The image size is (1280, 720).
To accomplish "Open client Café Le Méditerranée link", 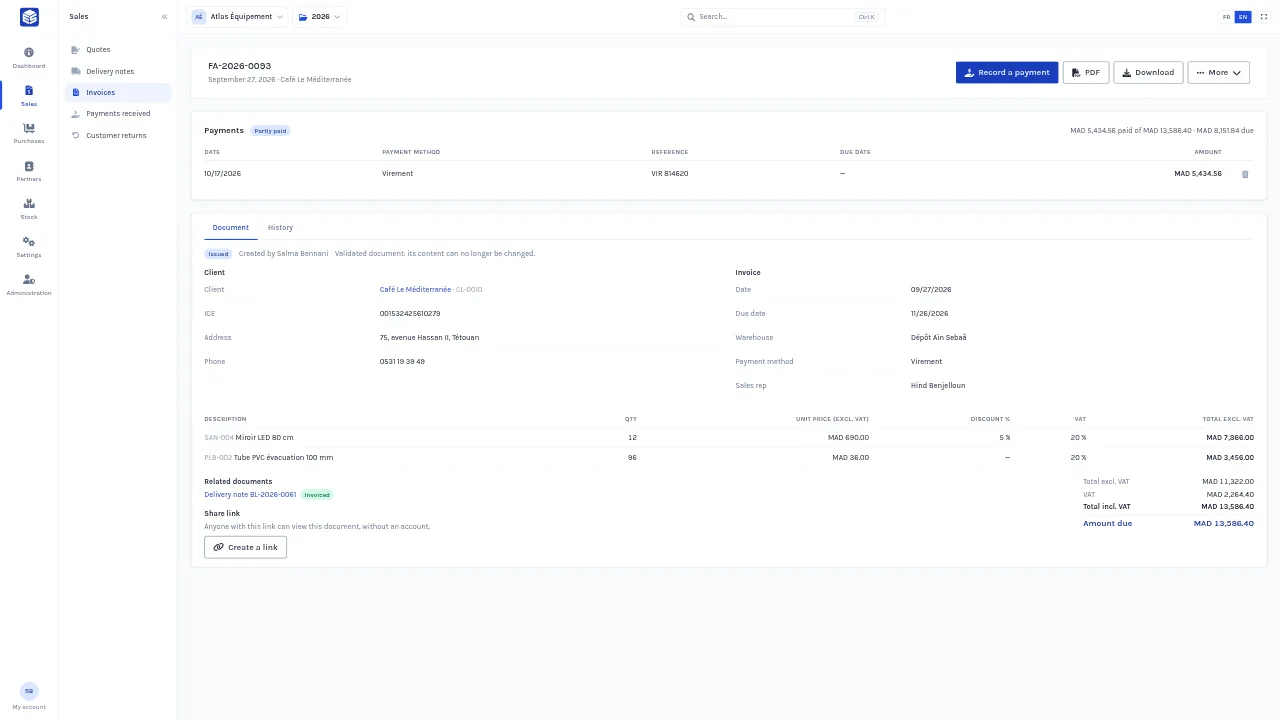I will pos(415,290).
